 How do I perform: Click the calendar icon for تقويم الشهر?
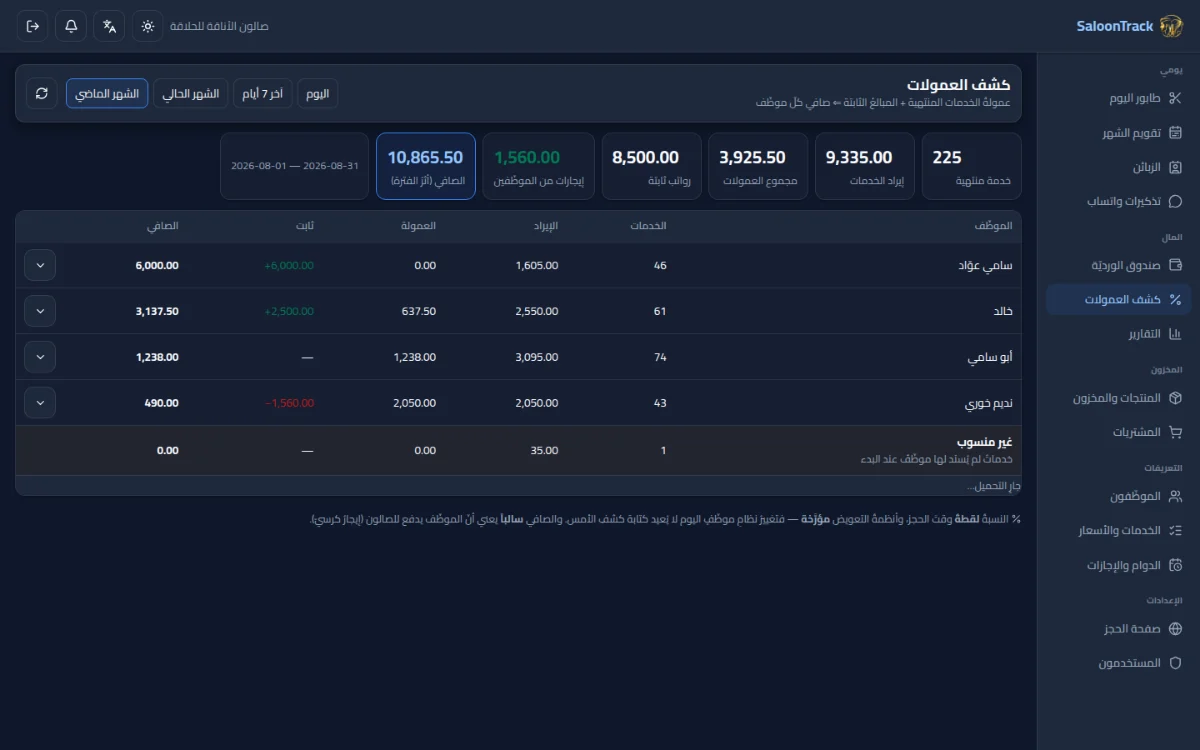click(1175, 133)
